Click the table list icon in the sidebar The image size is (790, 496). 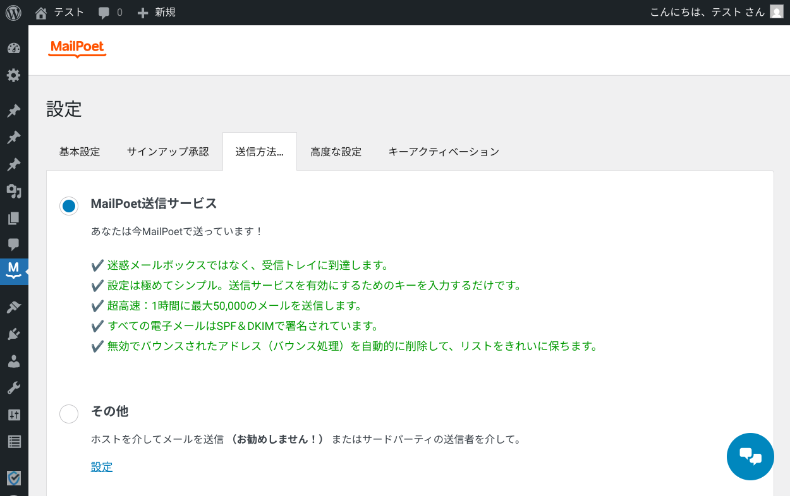(14, 442)
